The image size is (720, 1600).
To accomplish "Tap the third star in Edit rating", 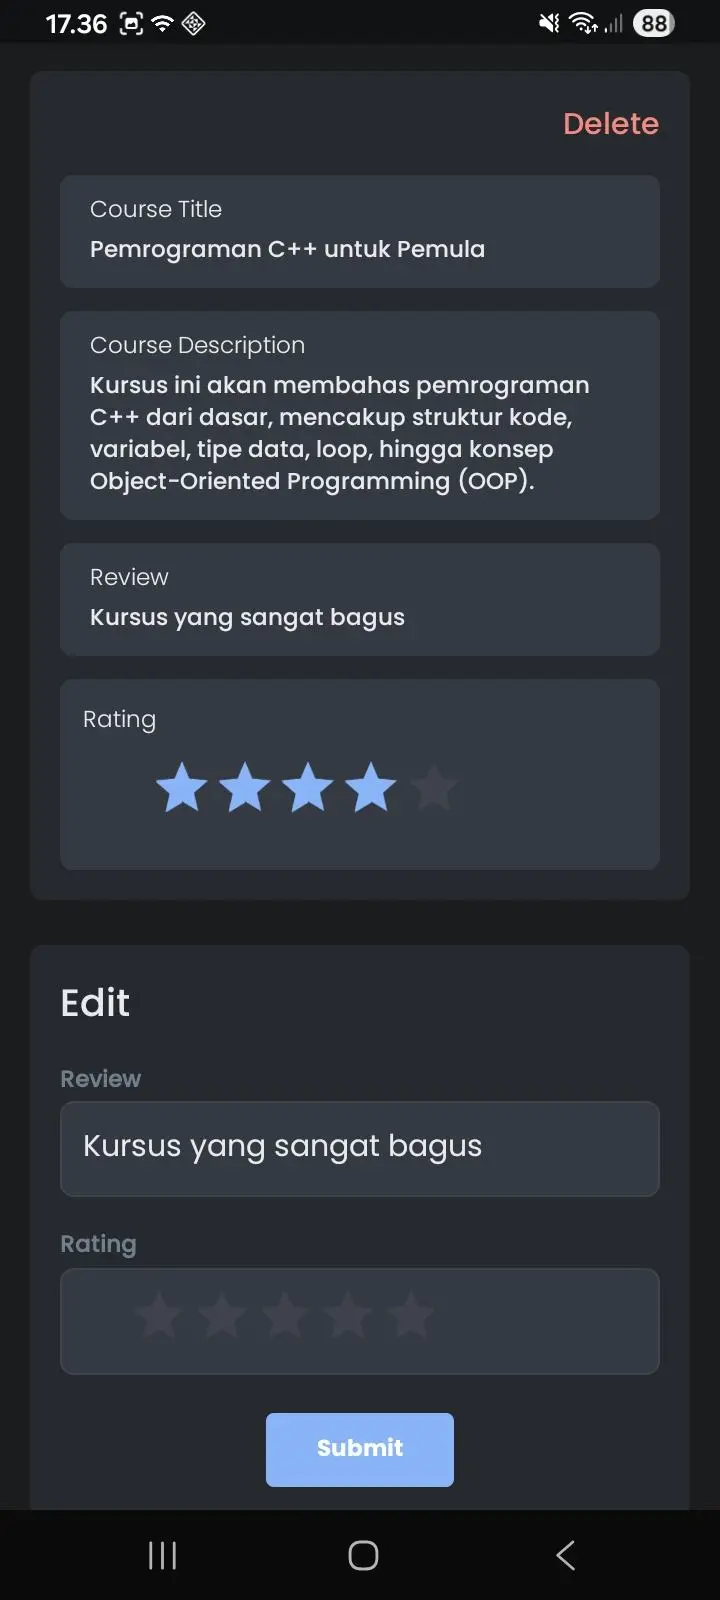I will click(x=284, y=1316).
